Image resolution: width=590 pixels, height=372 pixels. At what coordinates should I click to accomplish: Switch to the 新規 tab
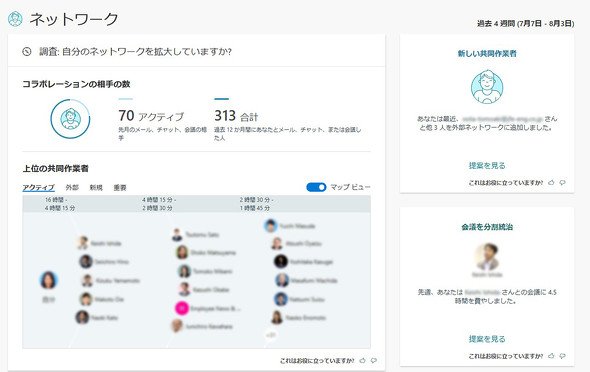(x=96, y=187)
